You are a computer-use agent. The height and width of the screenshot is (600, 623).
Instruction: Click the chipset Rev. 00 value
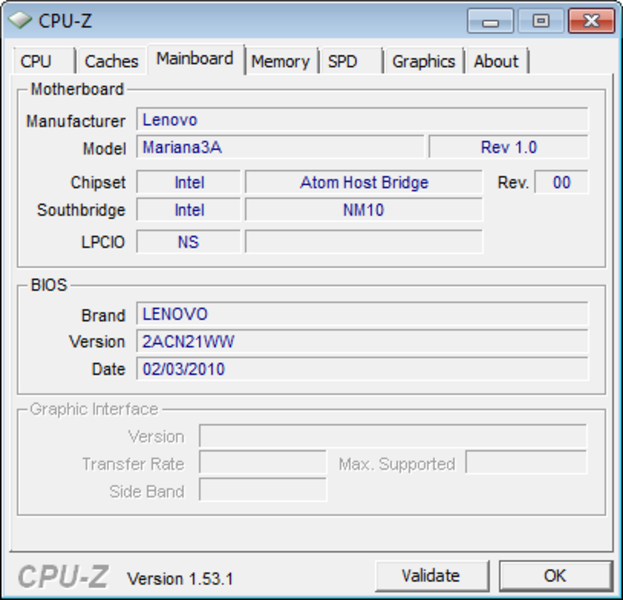coord(561,182)
